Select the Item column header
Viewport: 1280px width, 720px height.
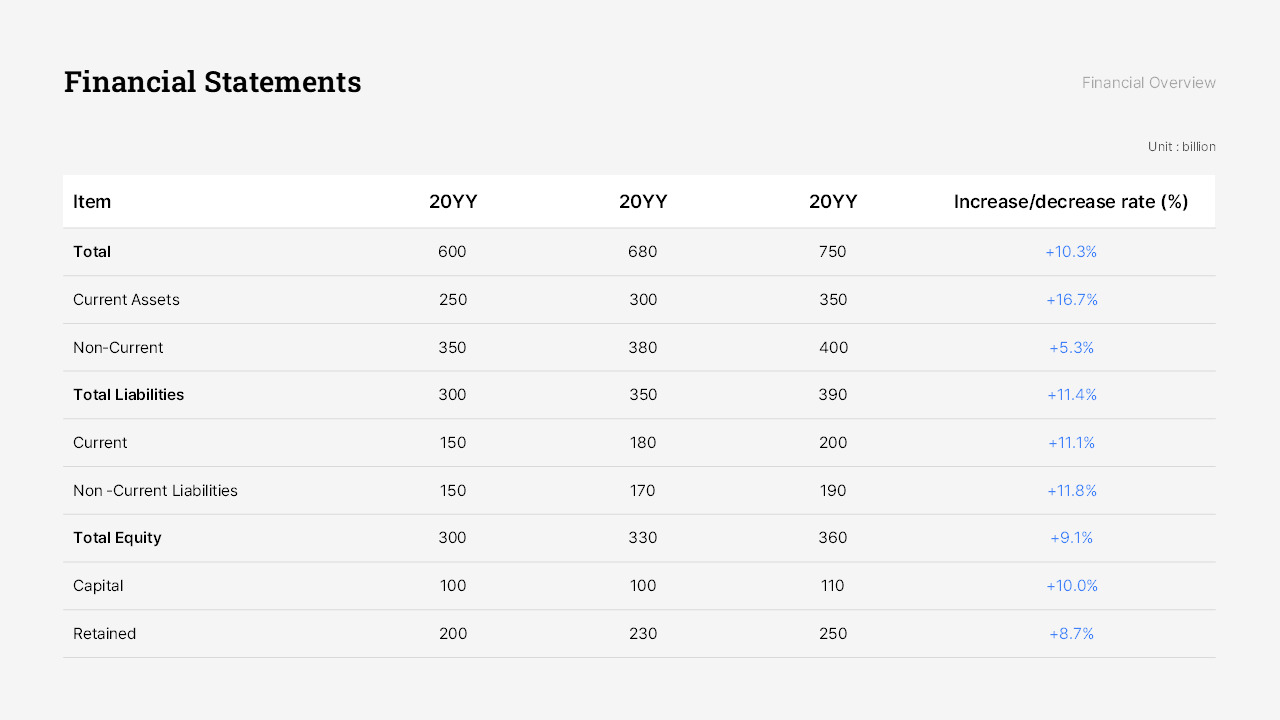(x=92, y=202)
